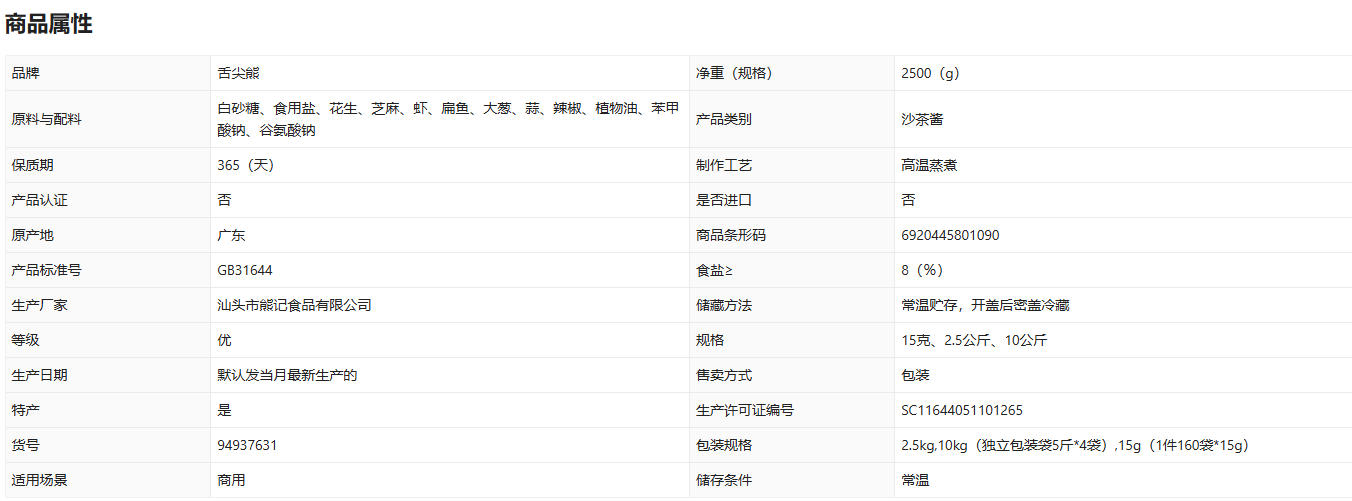Viewport: 1352px width, 501px height.
Task: Click the salt content value 8（%）
Action: point(922,270)
